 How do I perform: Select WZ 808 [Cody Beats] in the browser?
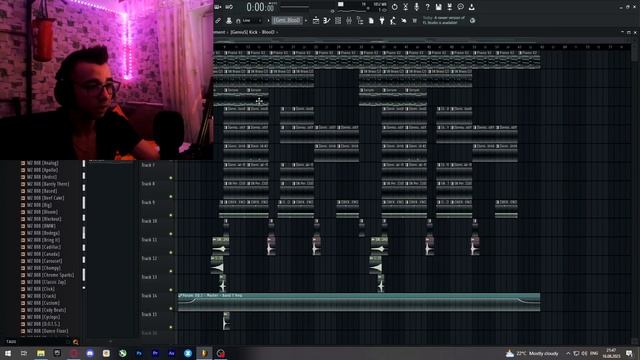(46, 310)
